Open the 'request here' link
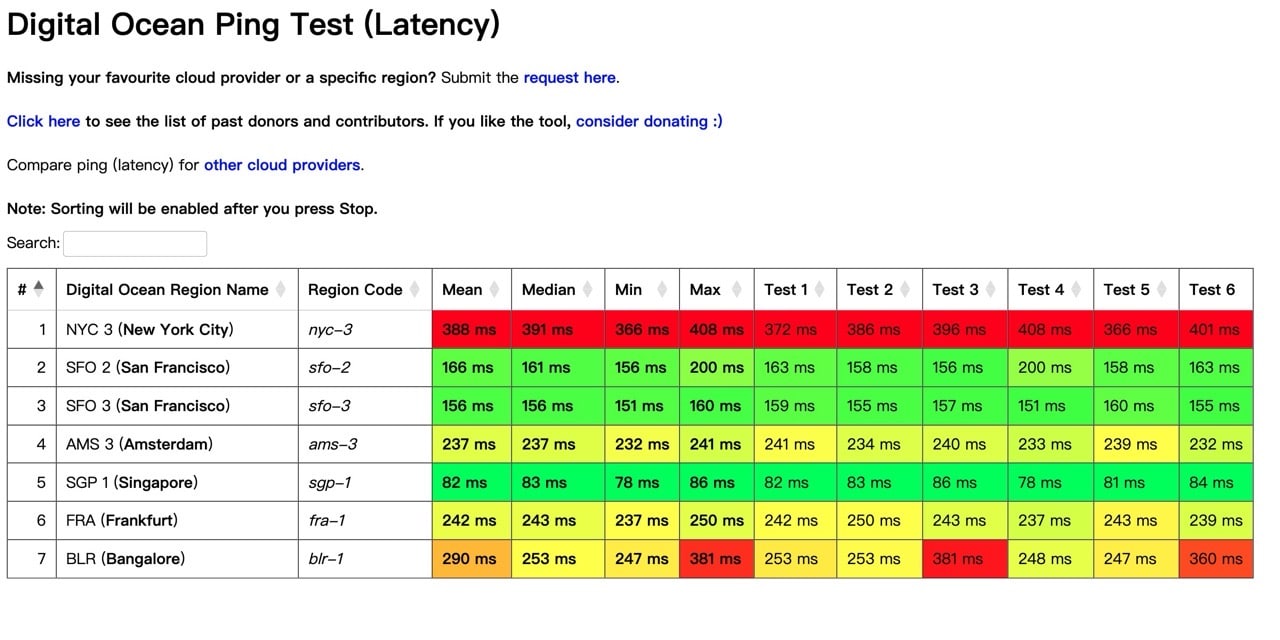This screenshot has height=640, width=1280. coord(570,77)
